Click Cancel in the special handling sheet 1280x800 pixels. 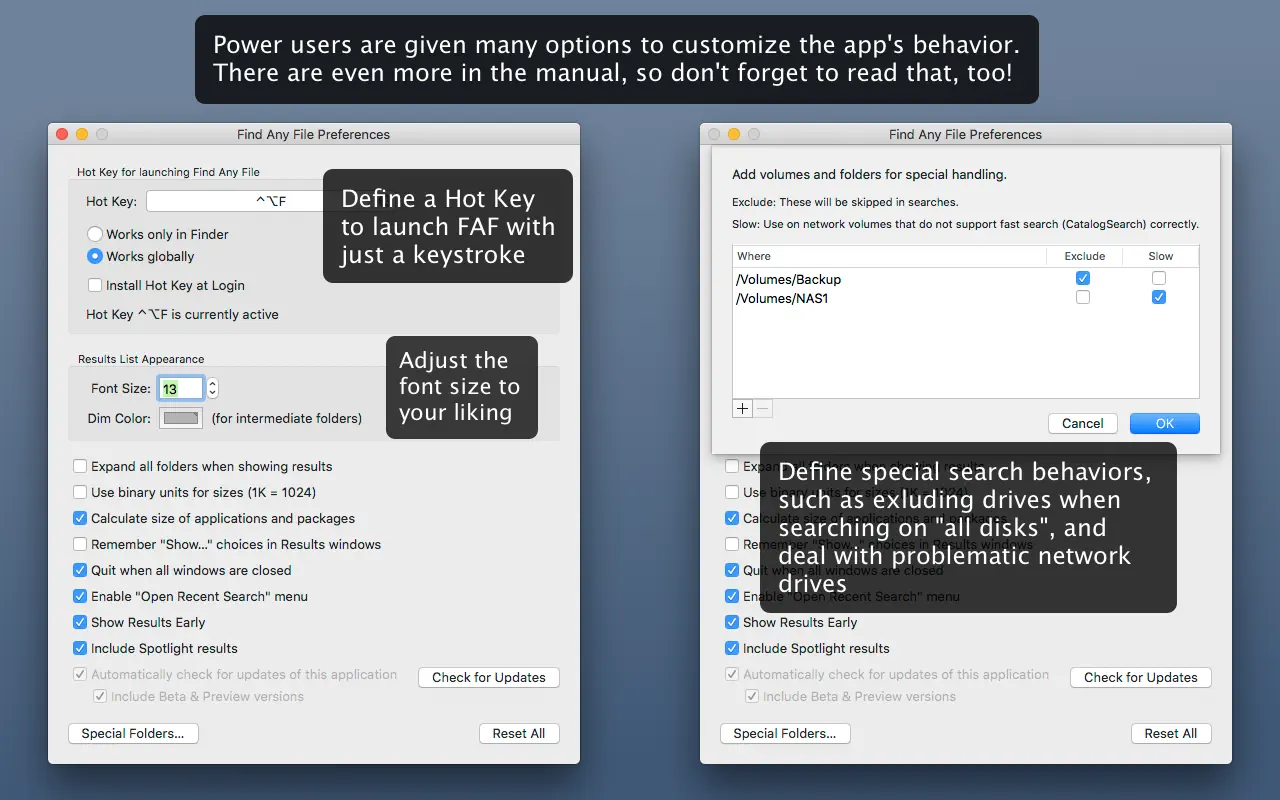pyautogui.click(x=1083, y=423)
